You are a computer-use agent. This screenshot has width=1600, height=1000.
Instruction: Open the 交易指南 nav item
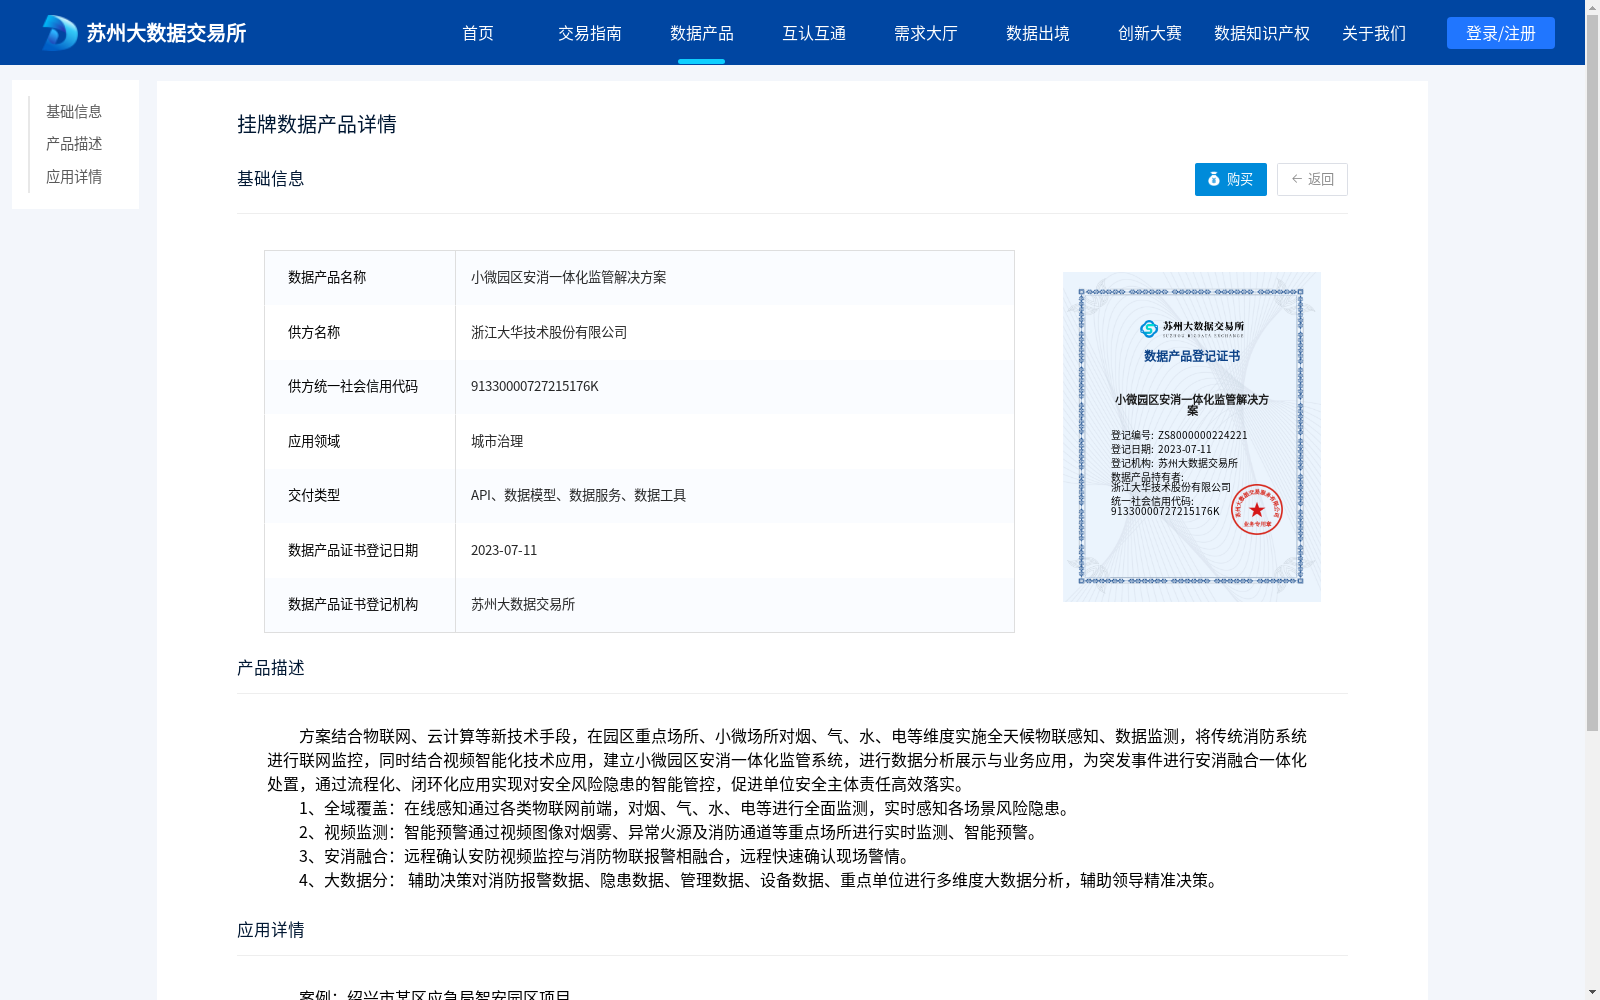pyautogui.click(x=590, y=33)
